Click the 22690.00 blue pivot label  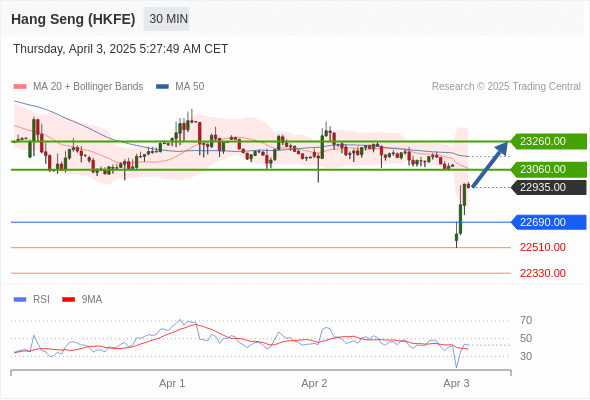549,222
